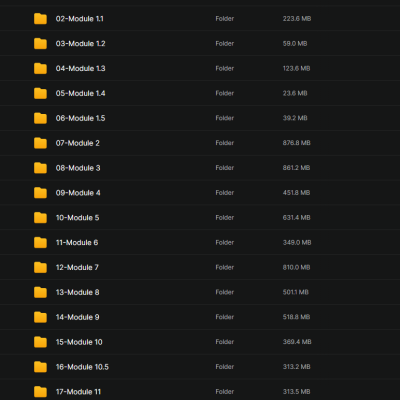400x400 pixels.
Task: Click the Folder type label for 09-Module 4
Action: (x=225, y=193)
